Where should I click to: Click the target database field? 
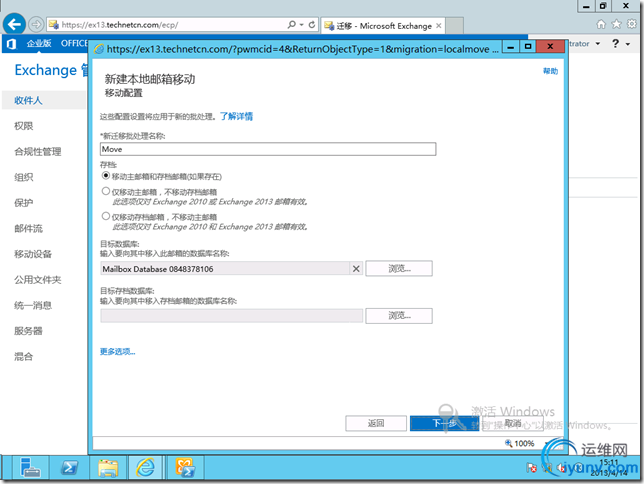(225, 269)
